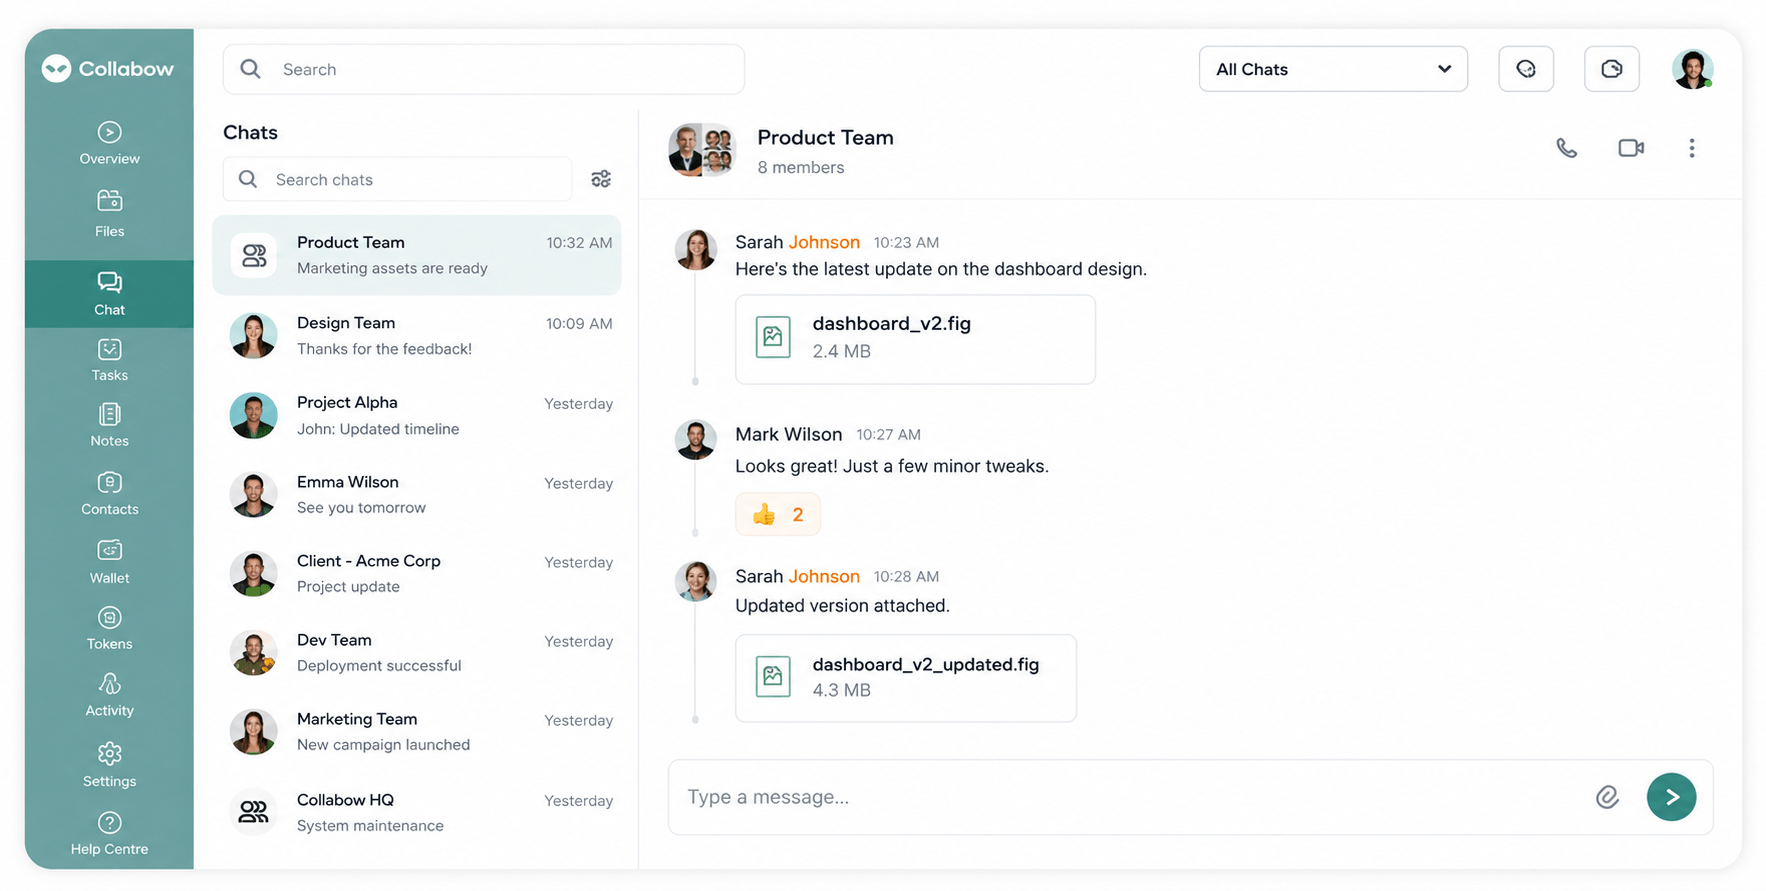The image size is (1766, 891).
Task: Start a voice call with Product Team
Action: (1566, 148)
